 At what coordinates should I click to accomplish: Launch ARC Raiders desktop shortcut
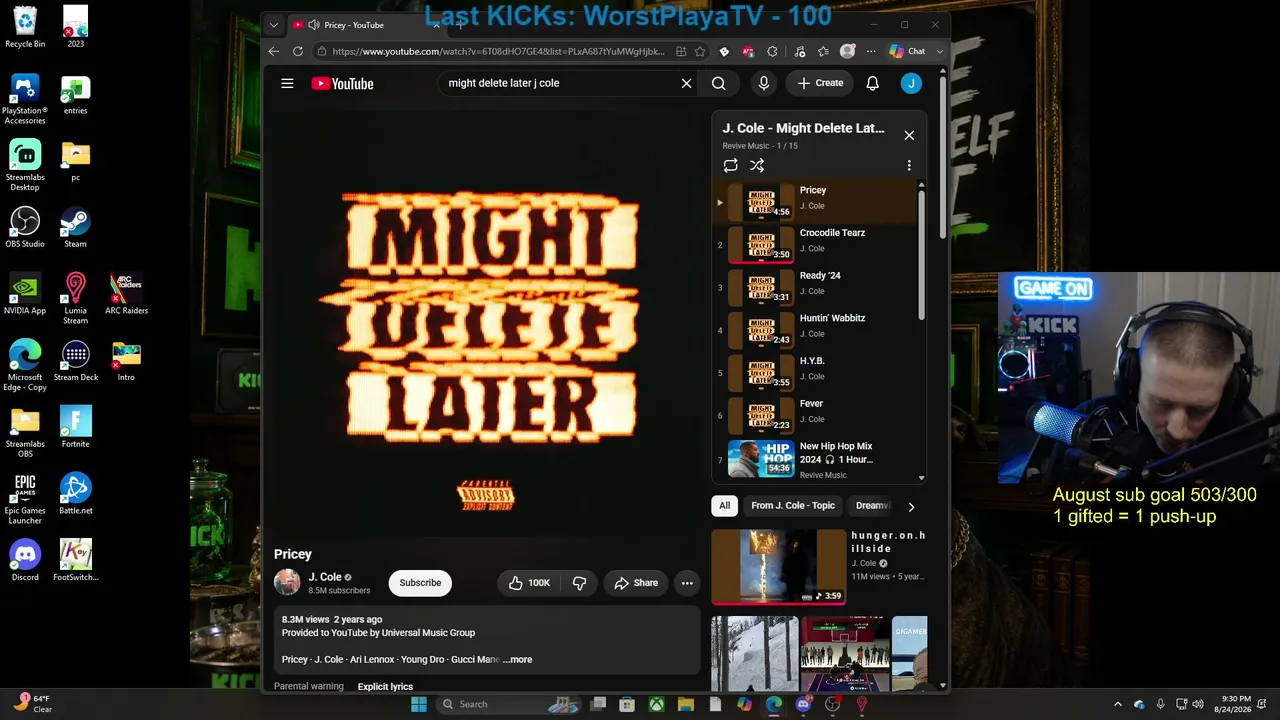(126, 294)
